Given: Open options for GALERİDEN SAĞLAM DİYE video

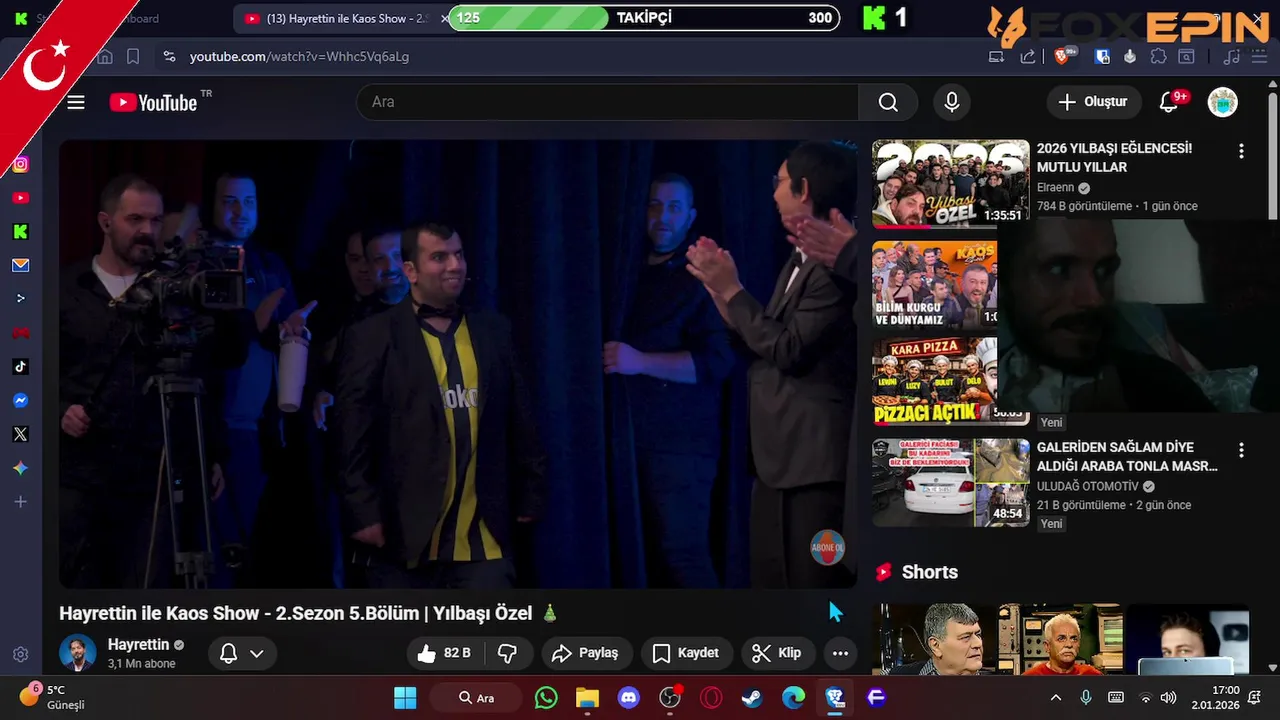Looking at the screenshot, I should tap(1241, 450).
